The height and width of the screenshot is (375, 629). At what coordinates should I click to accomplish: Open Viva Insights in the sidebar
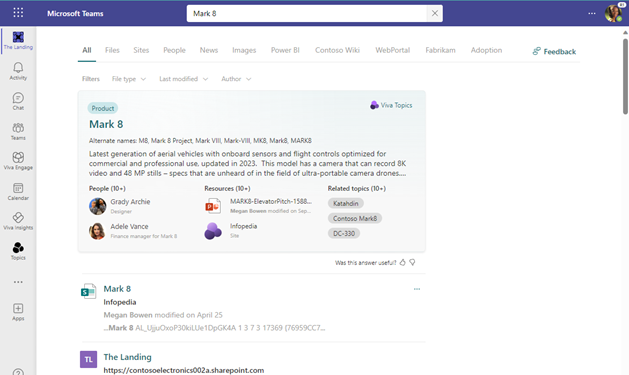pos(18,221)
